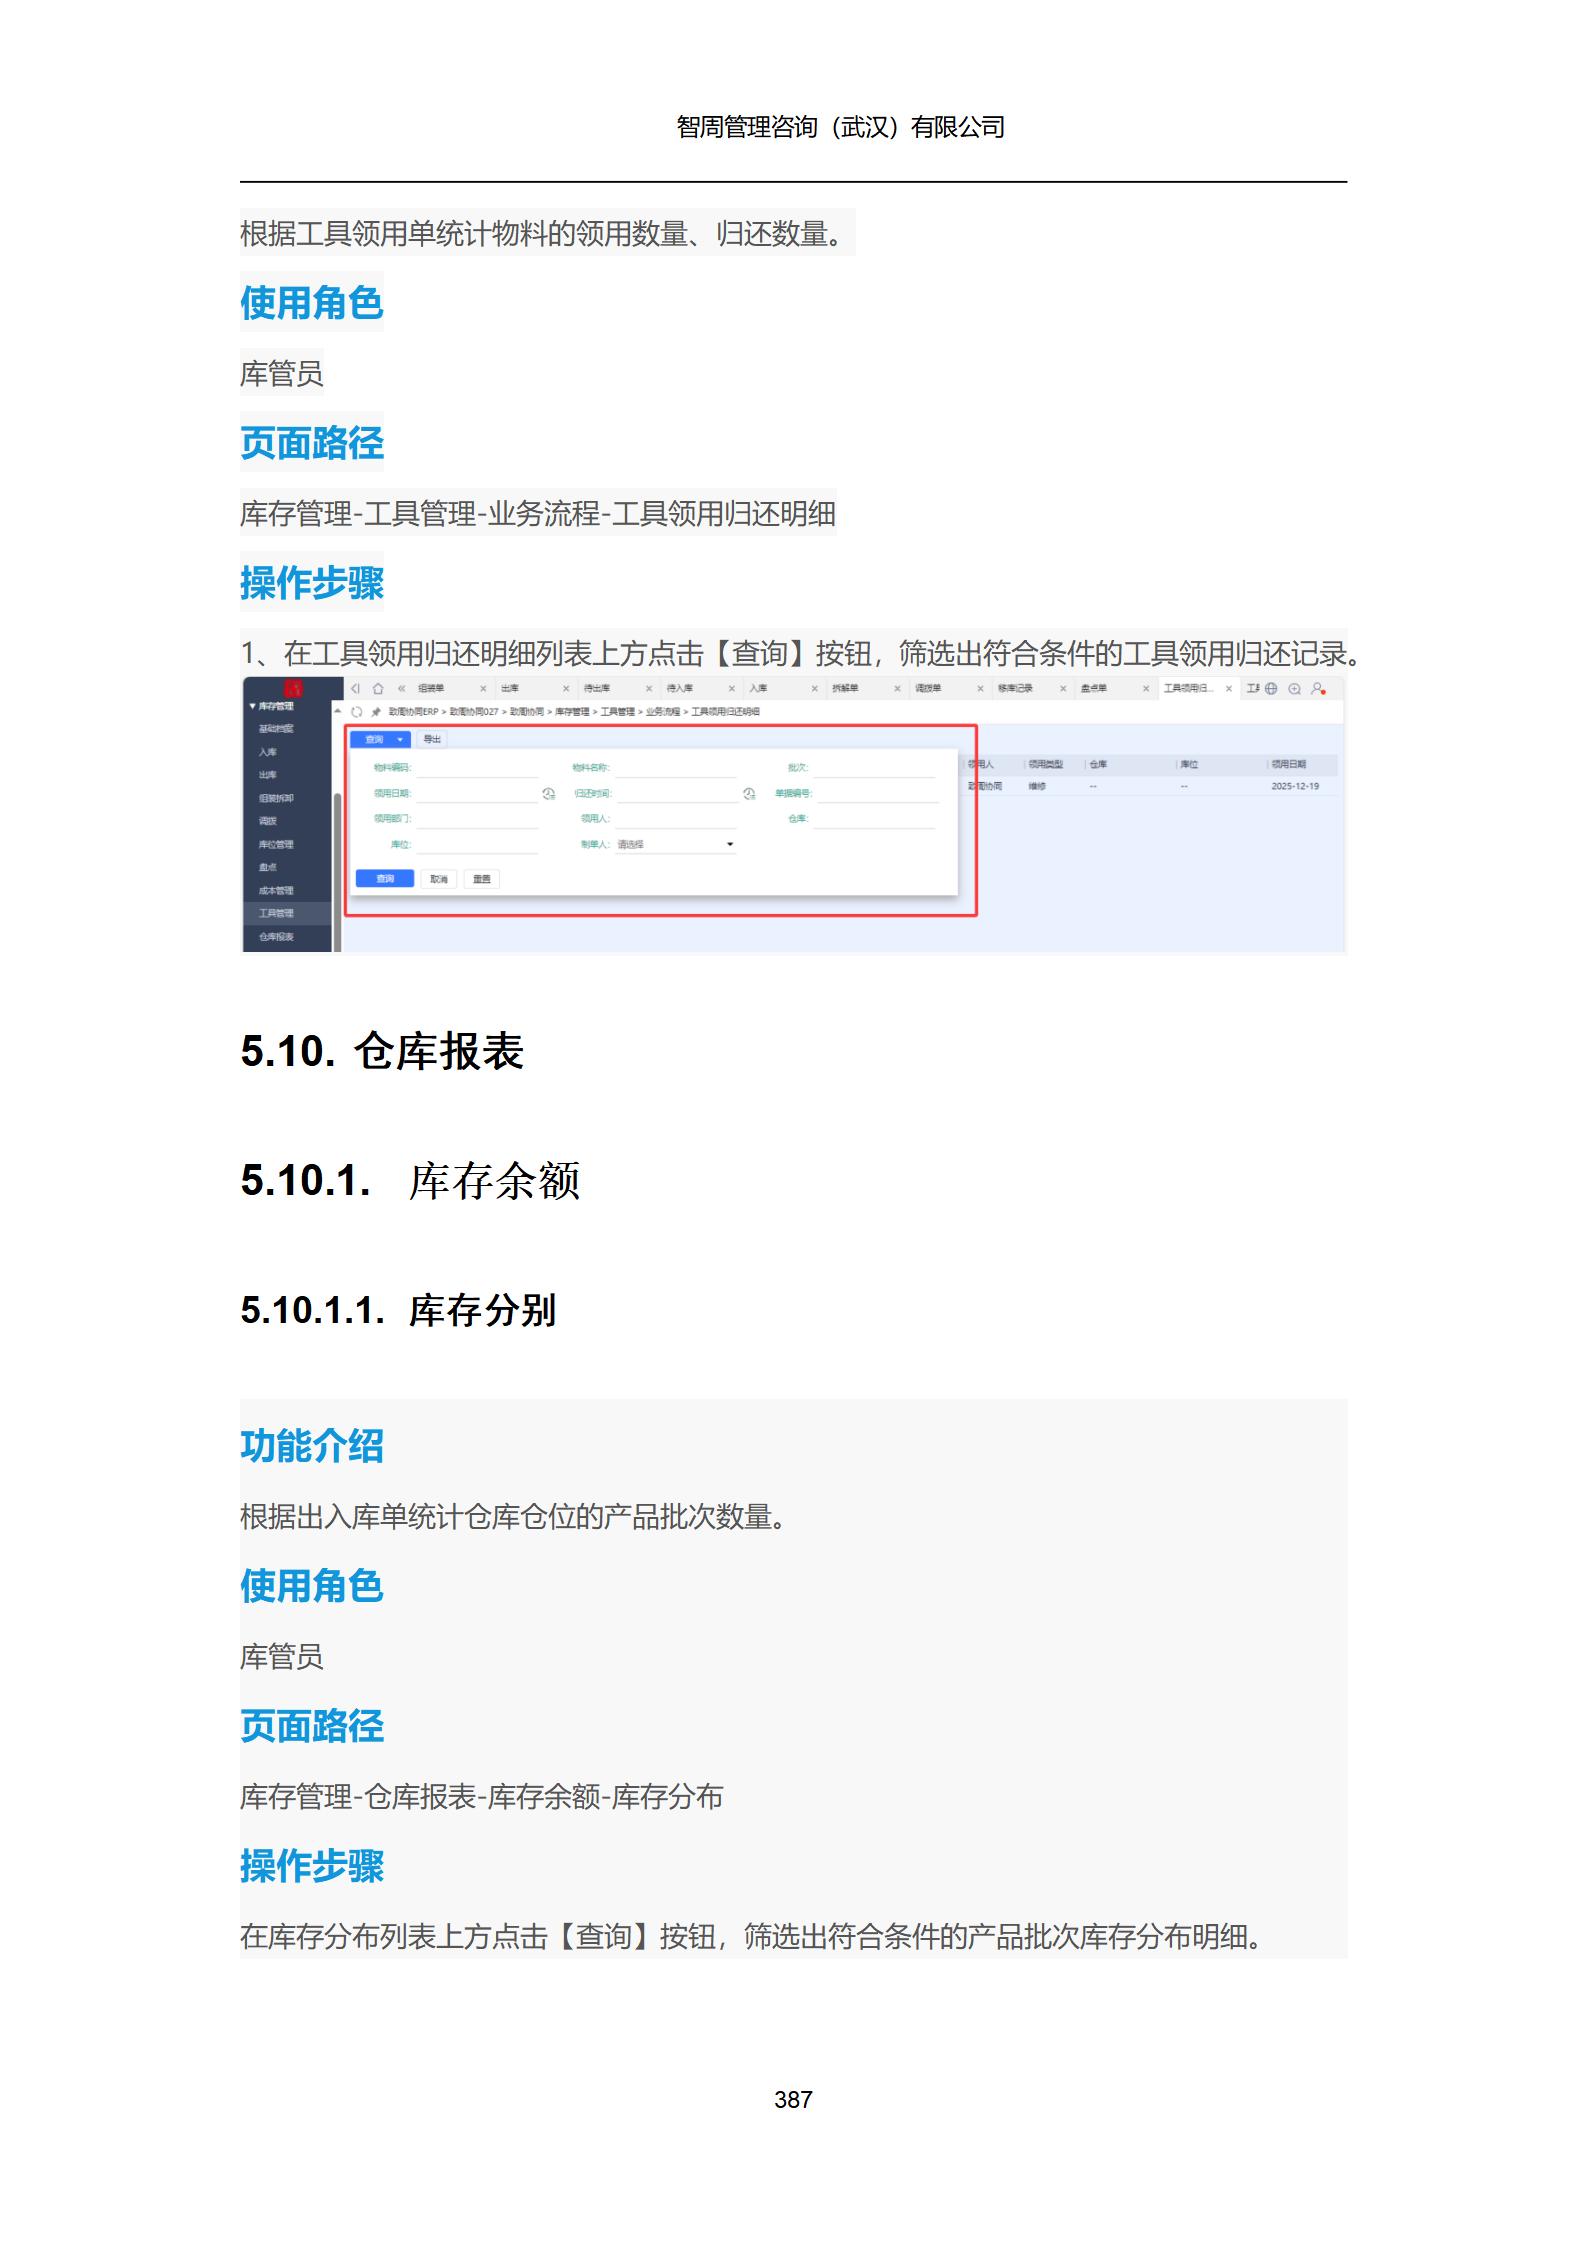This screenshot has width=1587, height=2245.
Task: Click the pin icon before the breadcrumb path
Action: [376, 712]
